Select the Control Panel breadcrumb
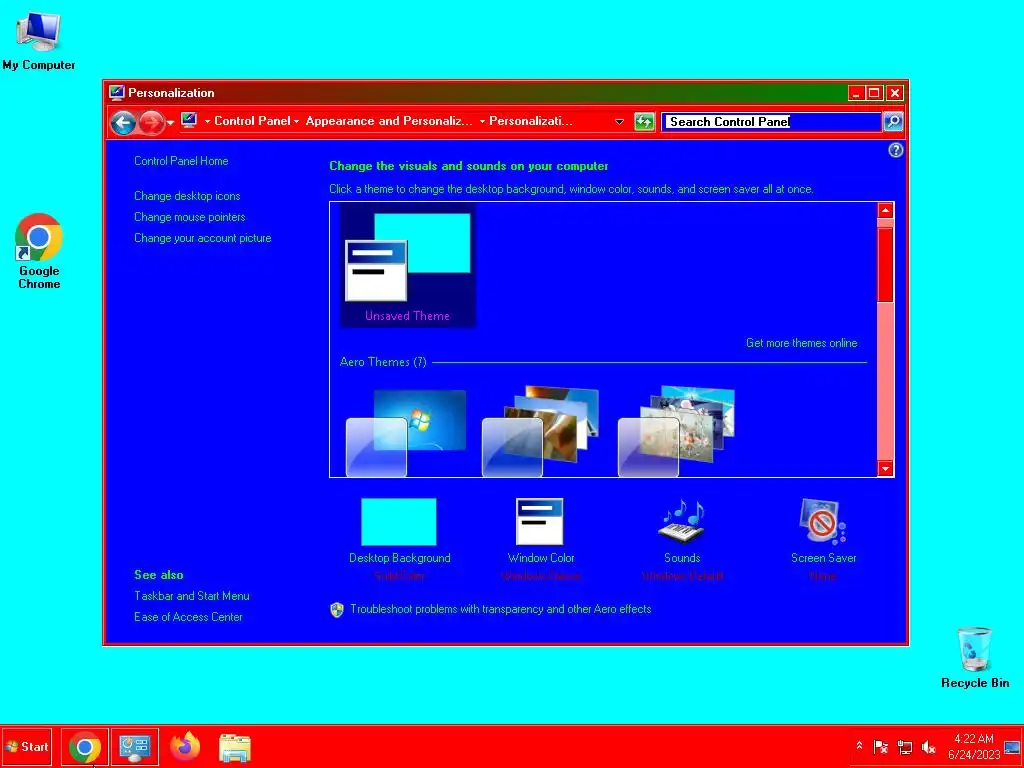Screen dimensions: 1024x768 [x=252, y=121]
